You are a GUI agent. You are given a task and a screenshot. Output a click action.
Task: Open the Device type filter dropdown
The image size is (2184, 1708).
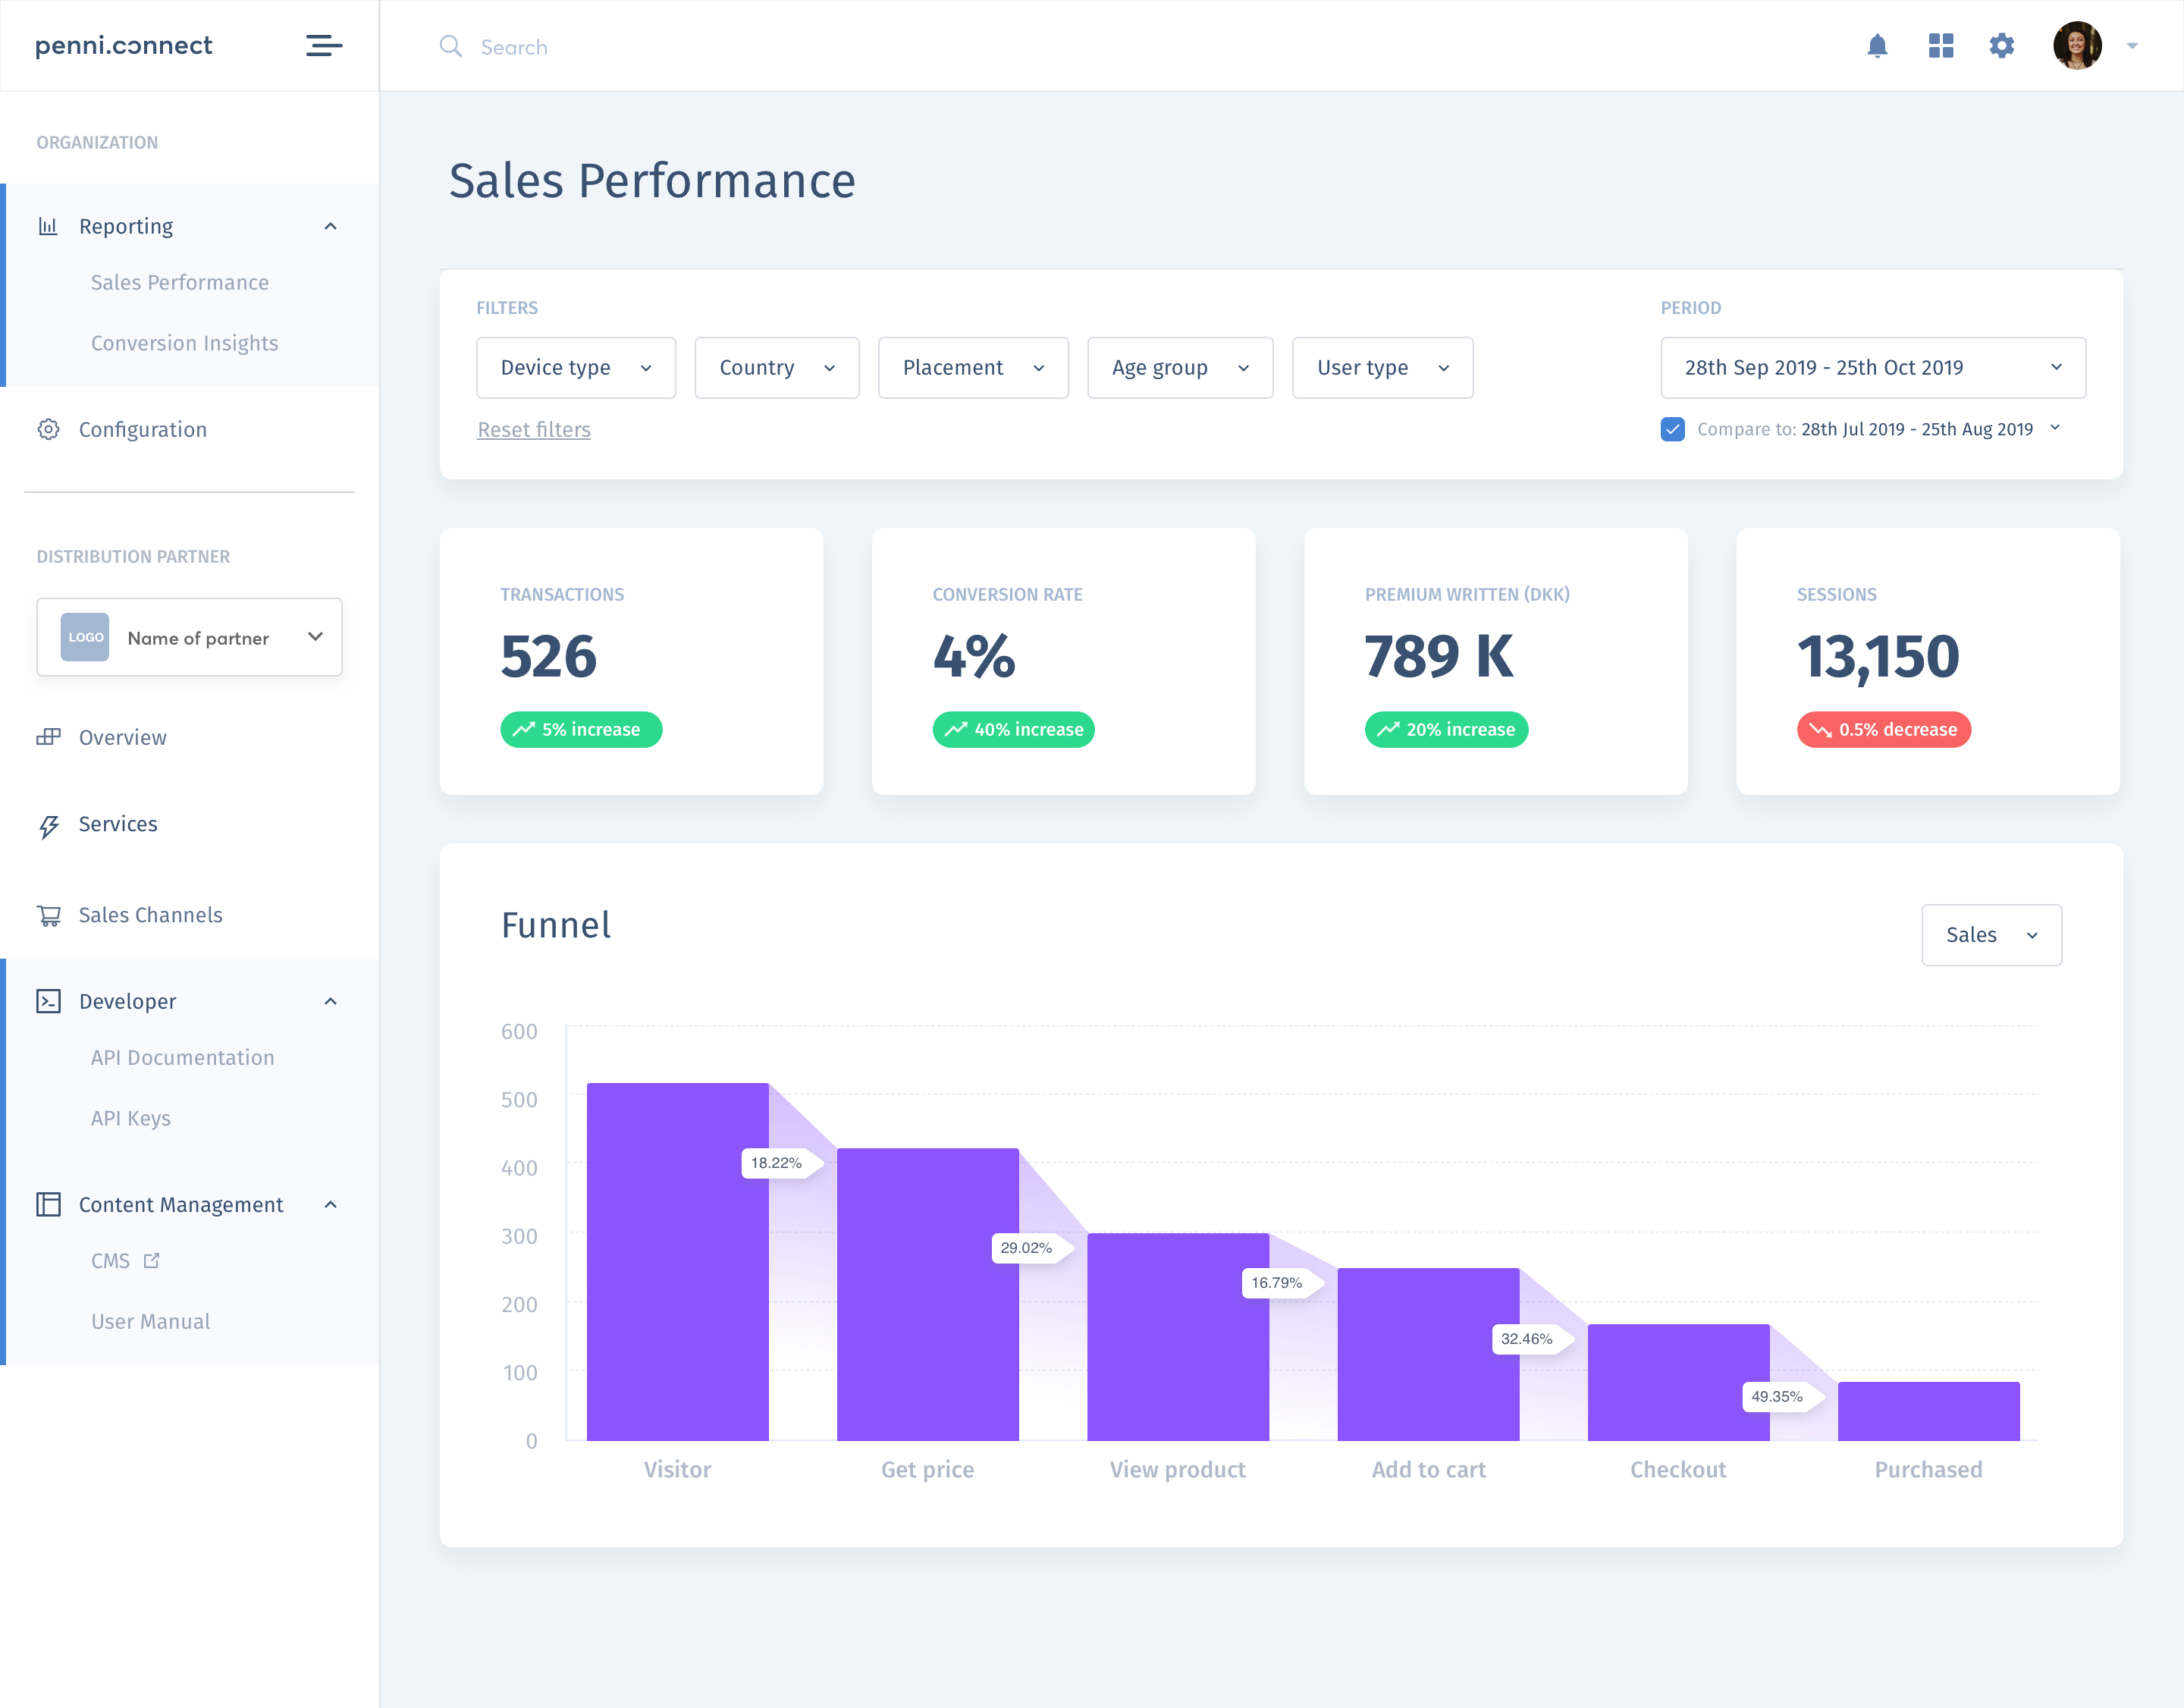(576, 368)
